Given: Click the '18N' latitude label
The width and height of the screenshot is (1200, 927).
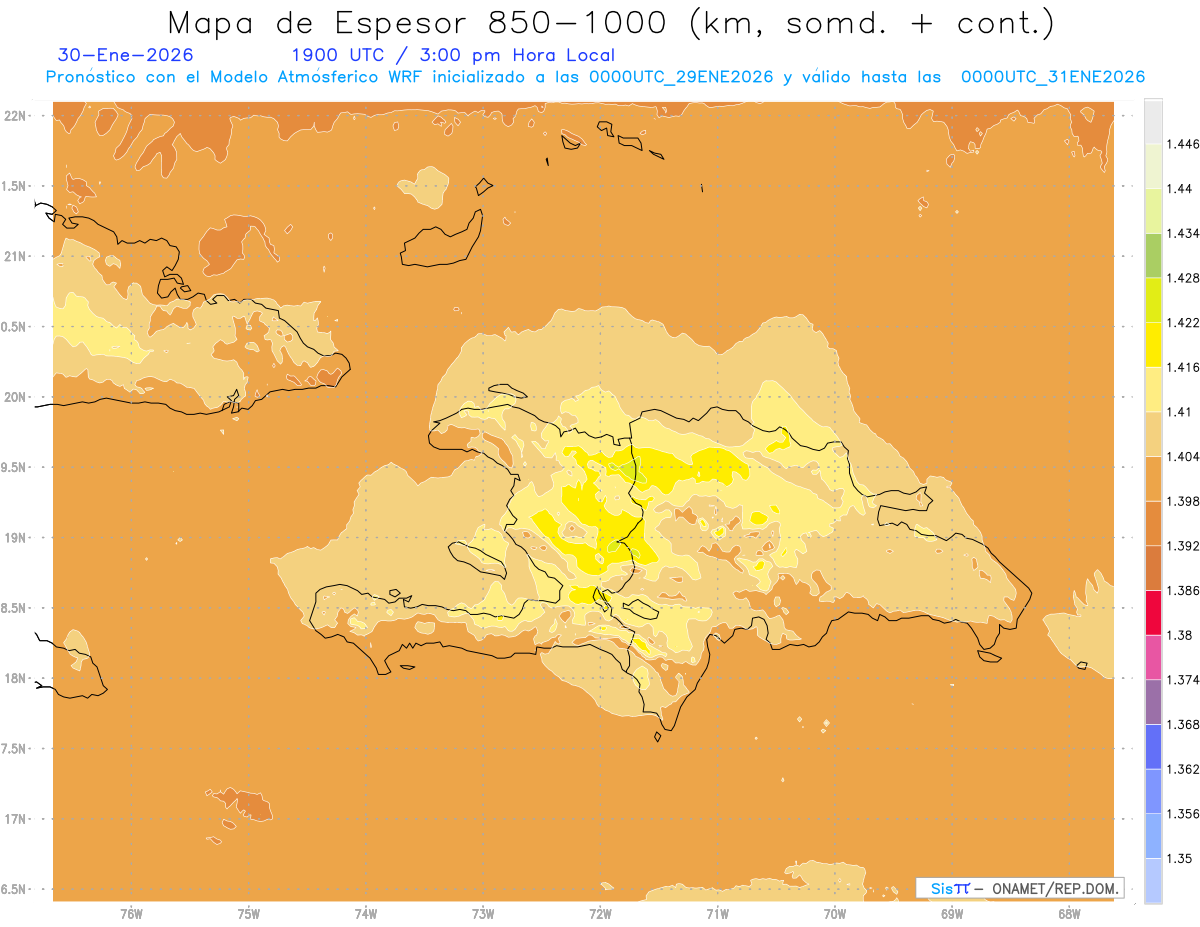Looking at the screenshot, I should [x=15, y=678].
